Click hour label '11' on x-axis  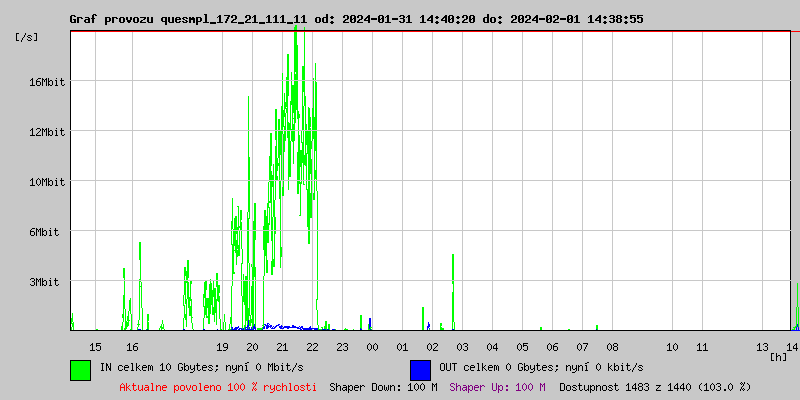click(x=703, y=347)
